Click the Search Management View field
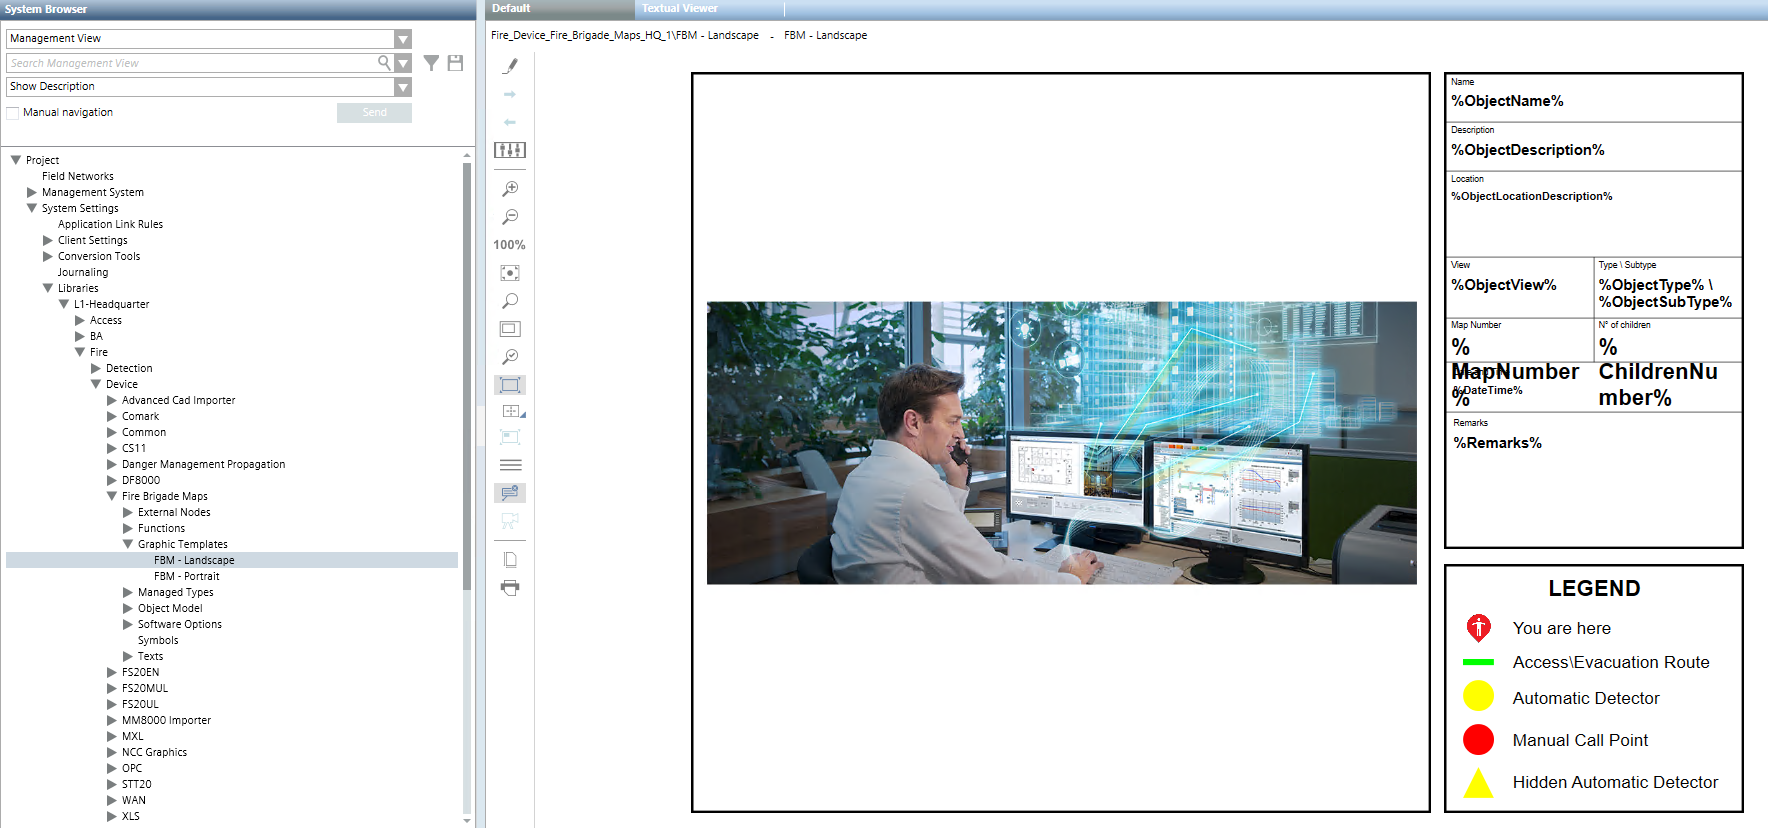Viewport: 1768px width, 828px height. click(190, 63)
